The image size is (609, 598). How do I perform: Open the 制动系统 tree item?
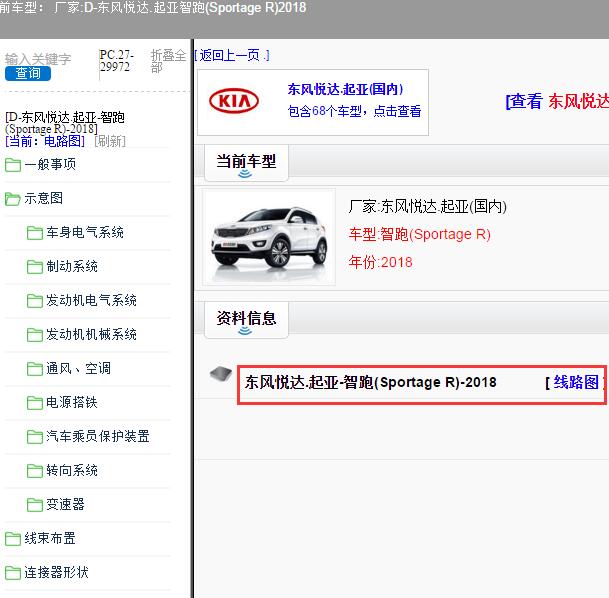click(x=72, y=266)
